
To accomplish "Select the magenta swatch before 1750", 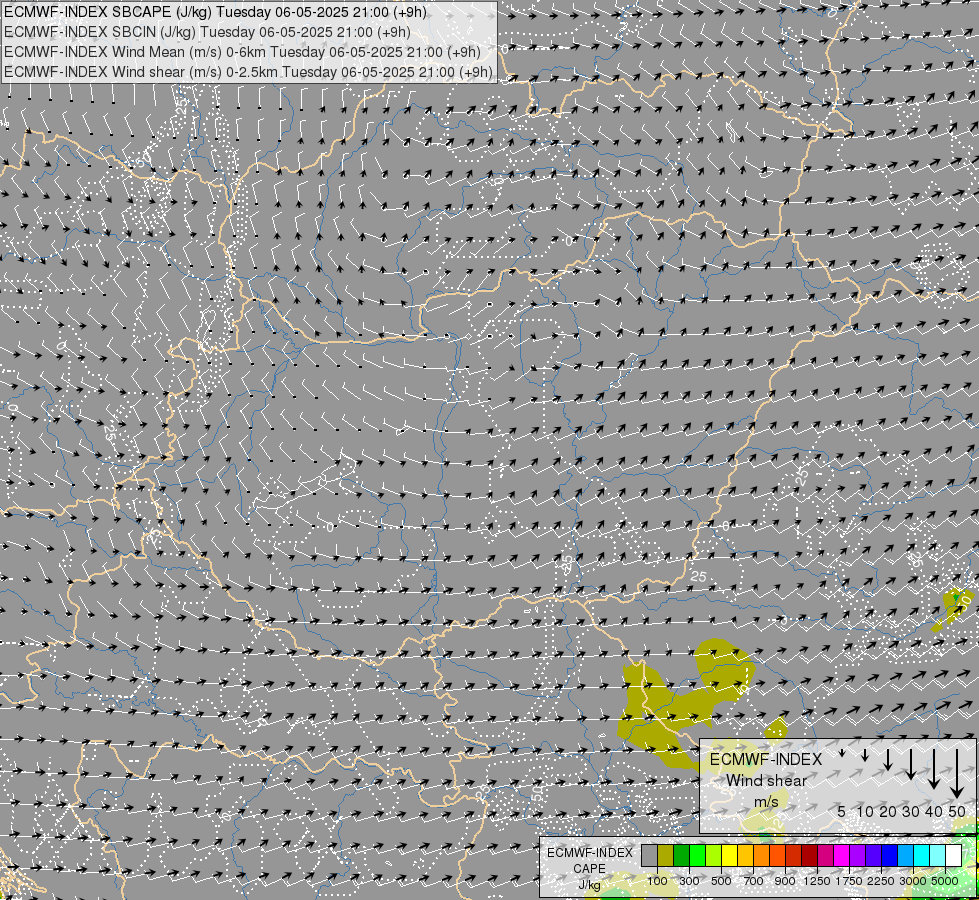I will pyautogui.click(x=842, y=856).
